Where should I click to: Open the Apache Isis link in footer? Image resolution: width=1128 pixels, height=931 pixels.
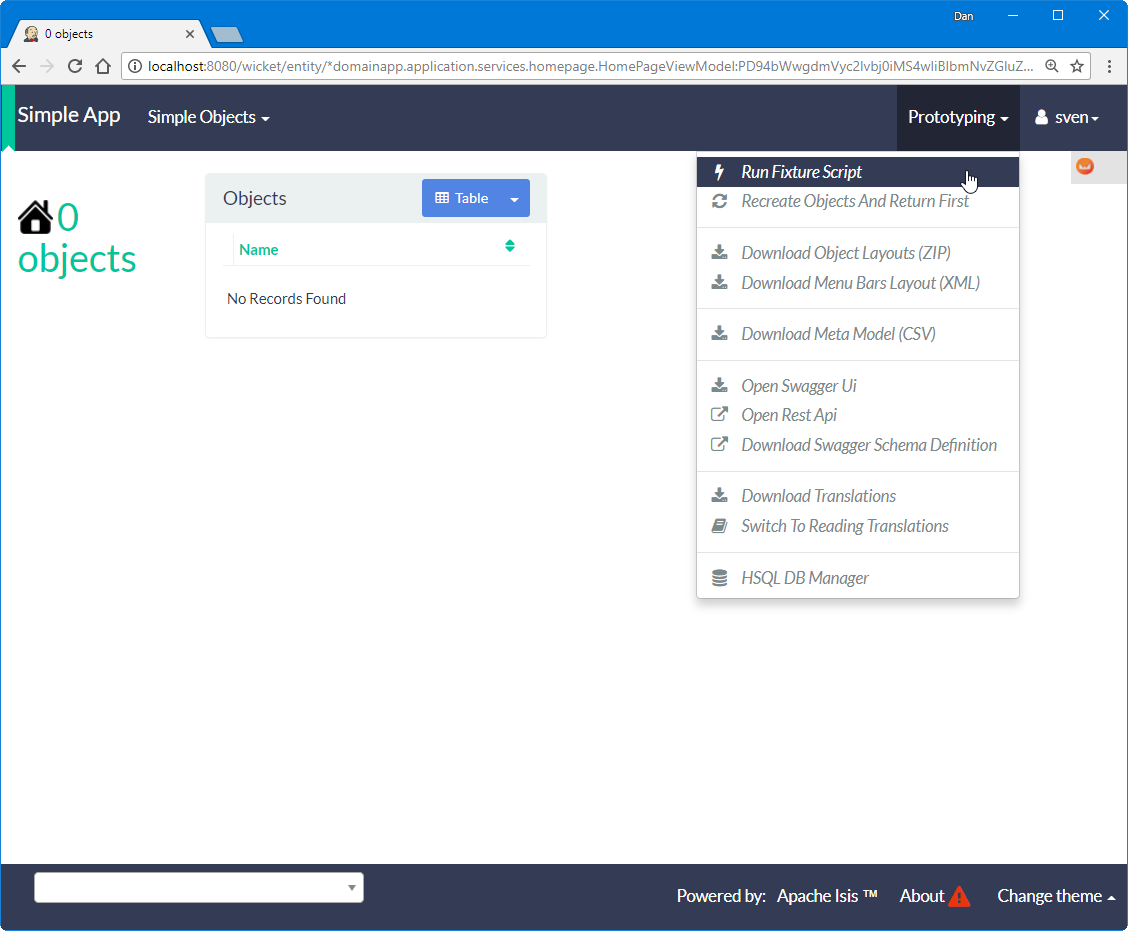click(x=826, y=896)
